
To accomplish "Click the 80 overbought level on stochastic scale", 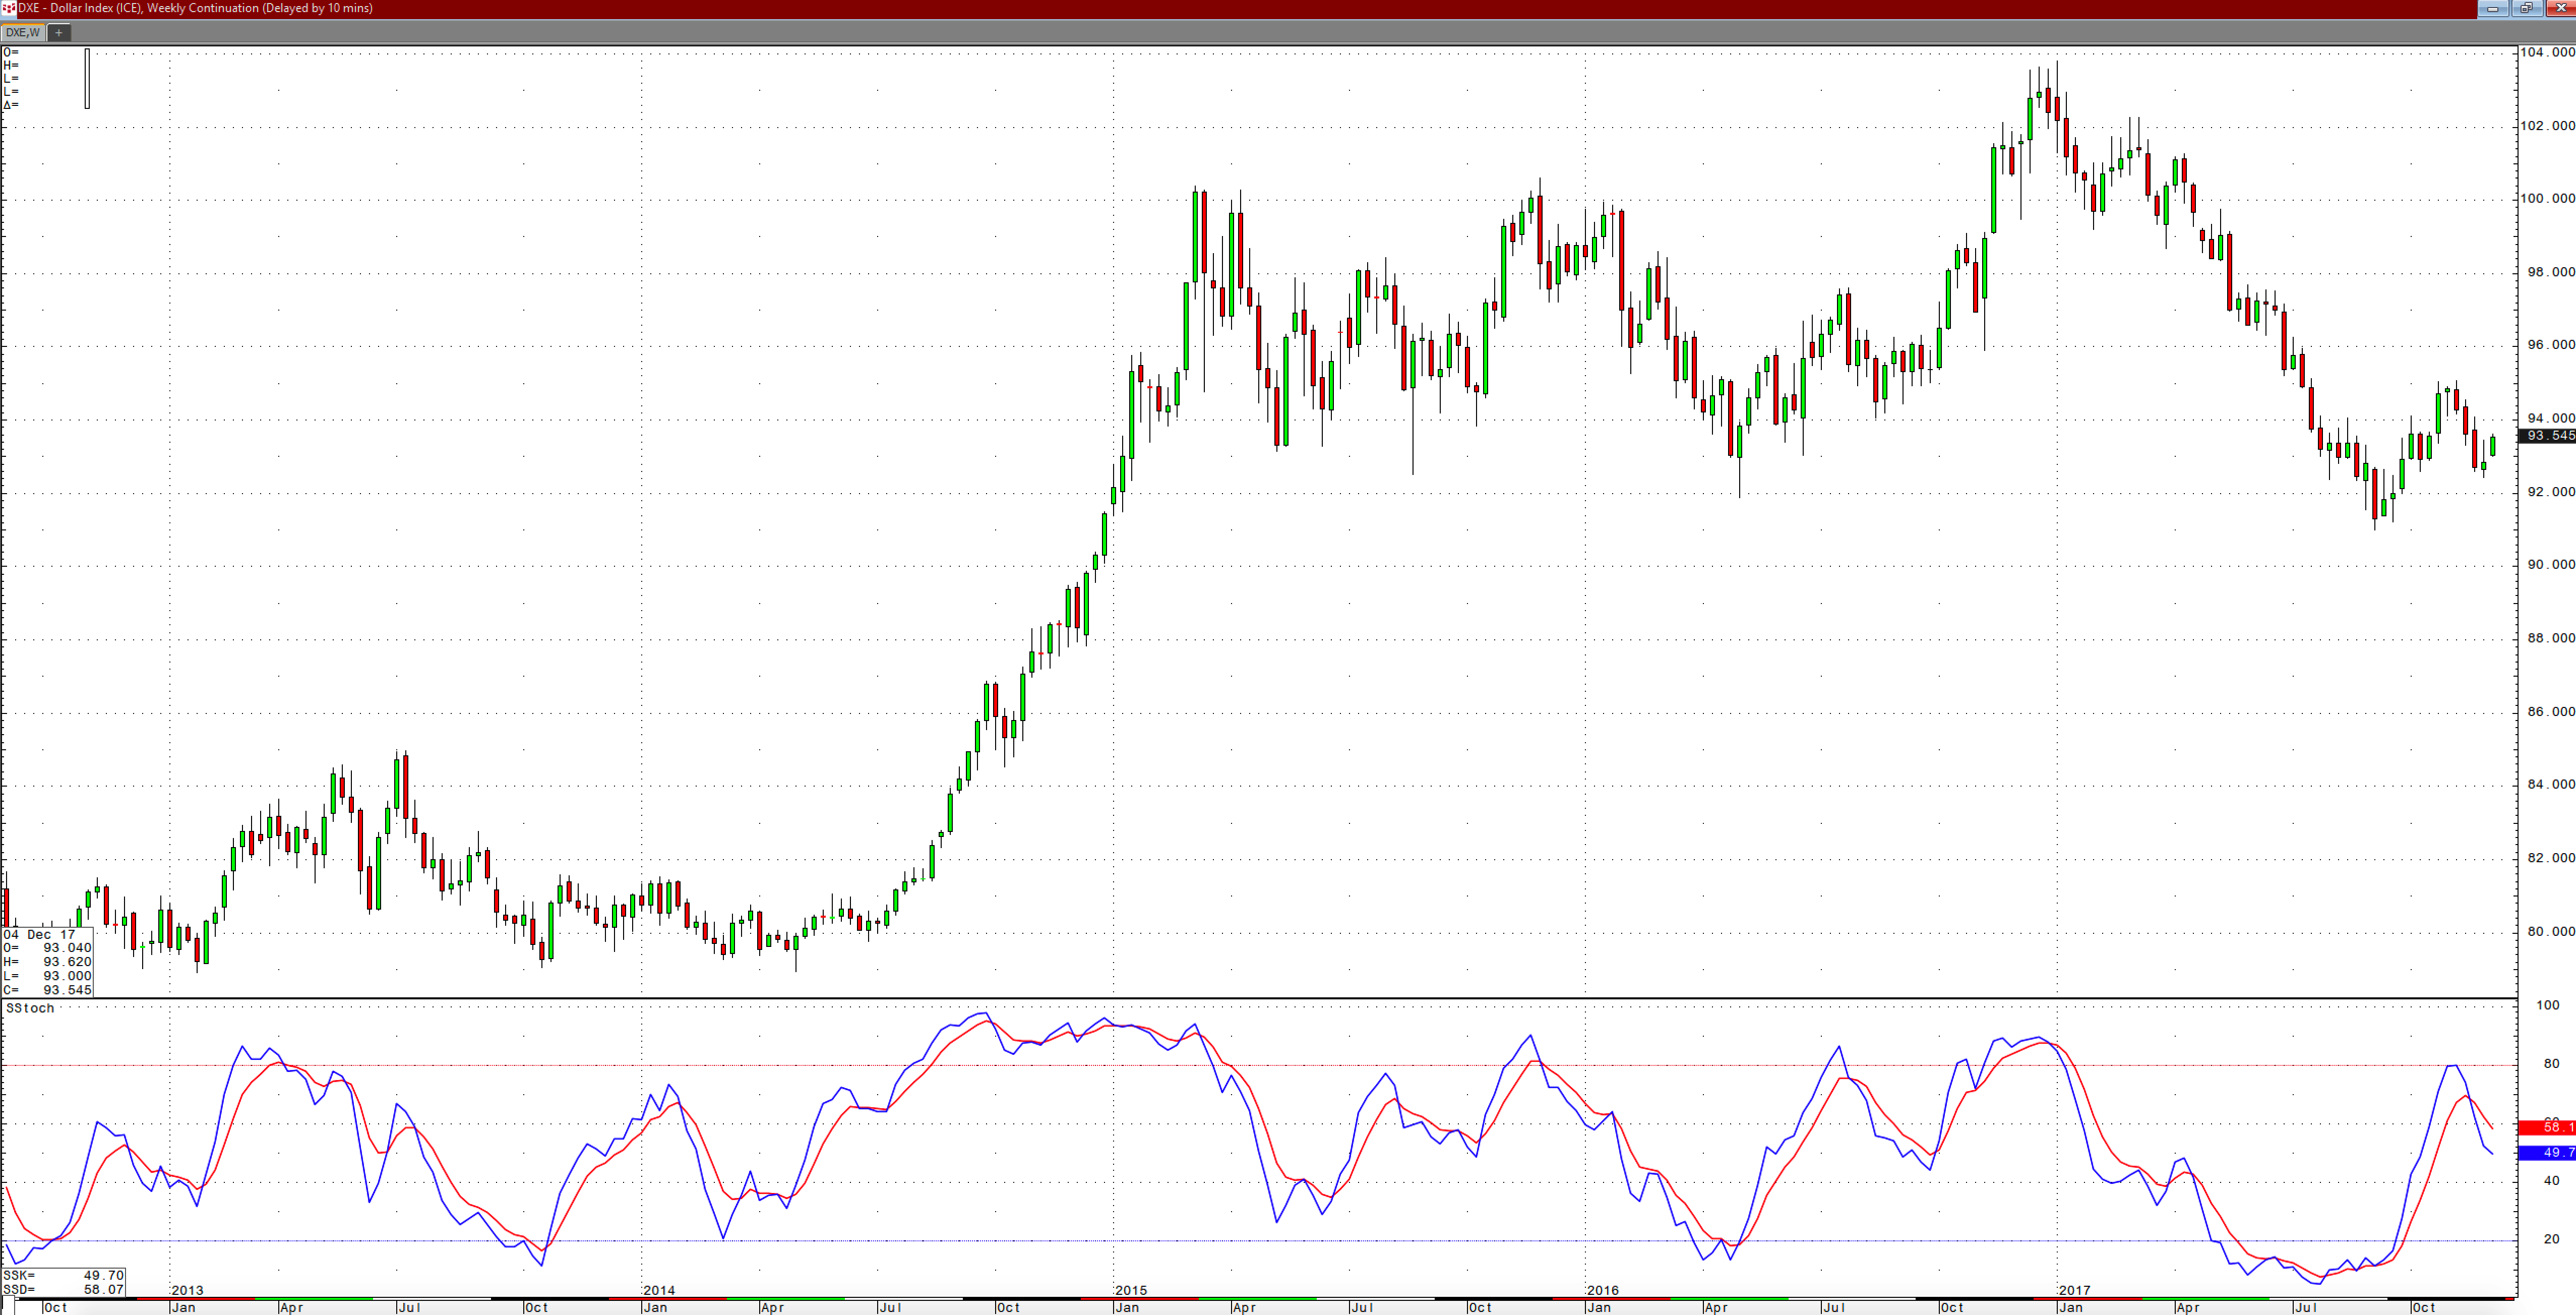I will [x=2551, y=1063].
